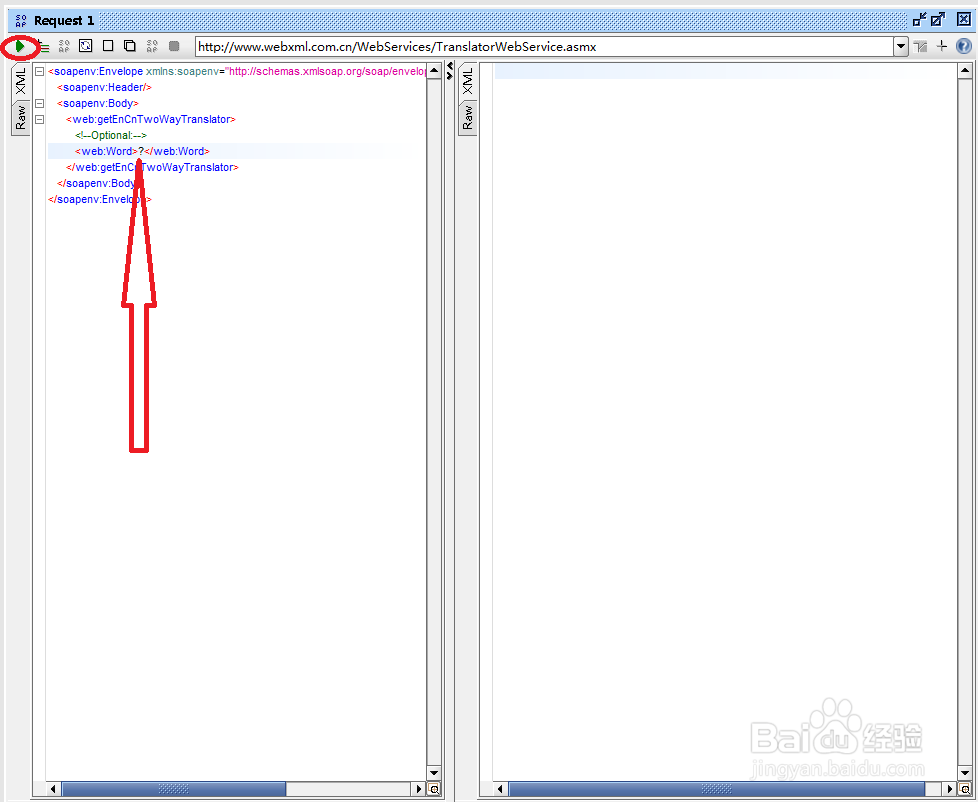Viewport: 978px width, 802px height.
Task: Click the opening soapenv:Envelope line
Action: coord(237,71)
